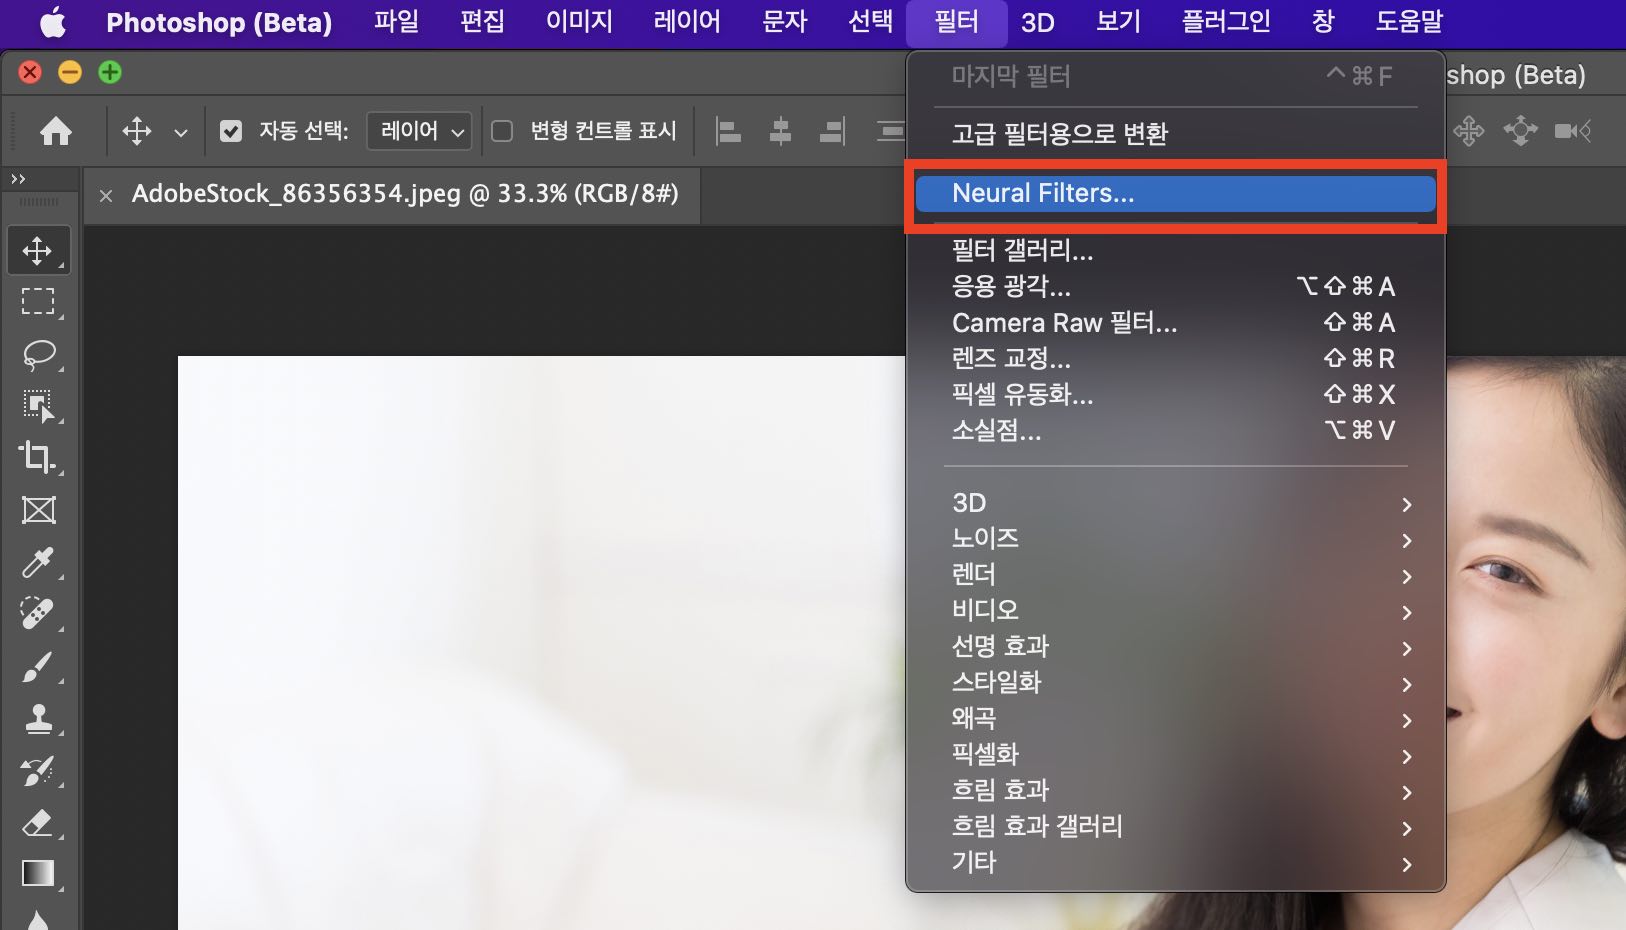This screenshot has height=930, width=1626.
Task: Click the Move tool icon in options bar
Action: [137, 131]
